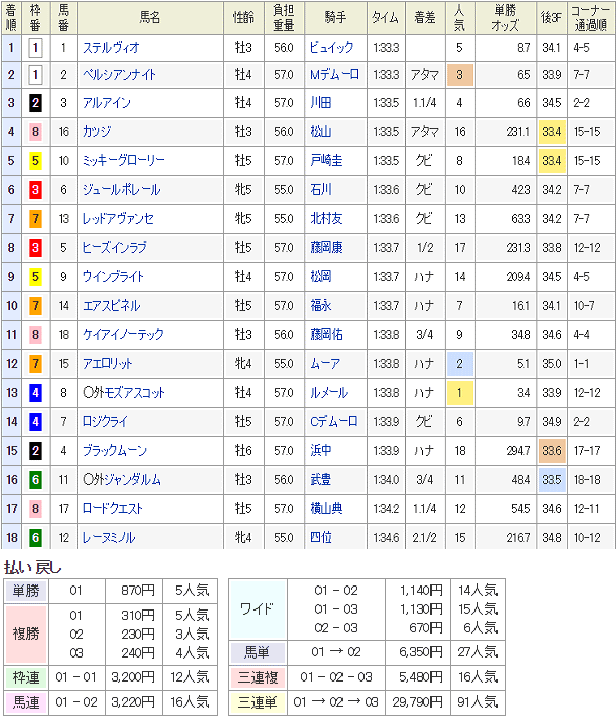Screen dimensions: 616x717
Task: Open jockey link 横山典
Action: click(x=326, y=509)
